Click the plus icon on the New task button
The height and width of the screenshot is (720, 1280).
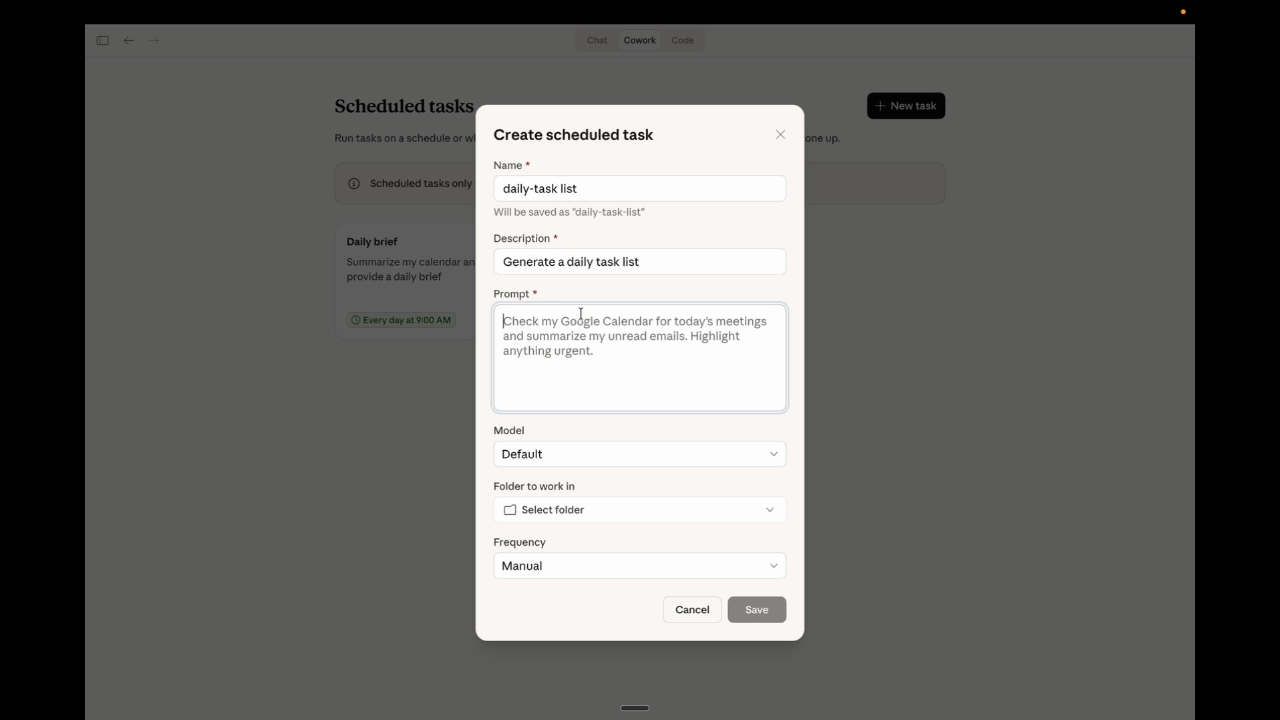pyautogui.click(x=879, y=105)
